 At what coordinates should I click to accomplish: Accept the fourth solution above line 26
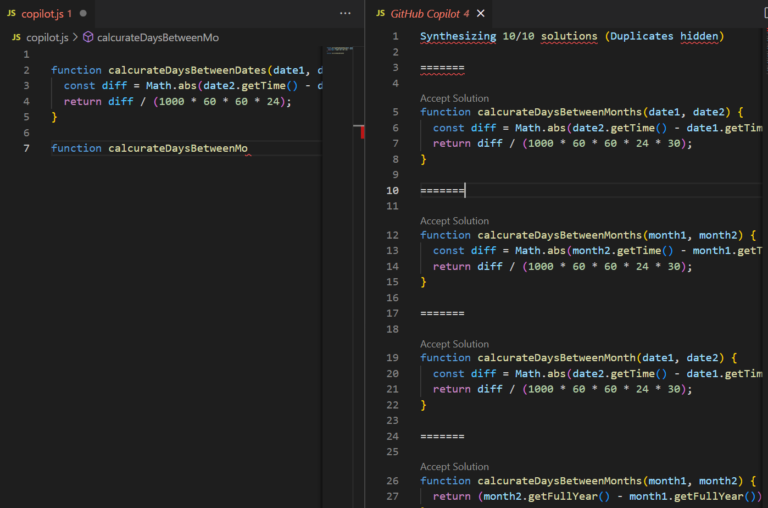pyautogui.click(x=454, y=467)
